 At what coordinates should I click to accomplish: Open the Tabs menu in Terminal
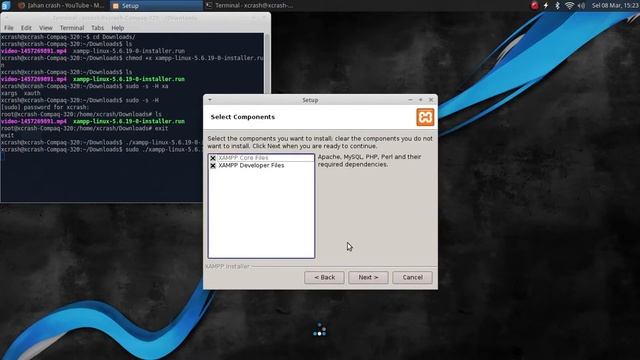[97, 28]
